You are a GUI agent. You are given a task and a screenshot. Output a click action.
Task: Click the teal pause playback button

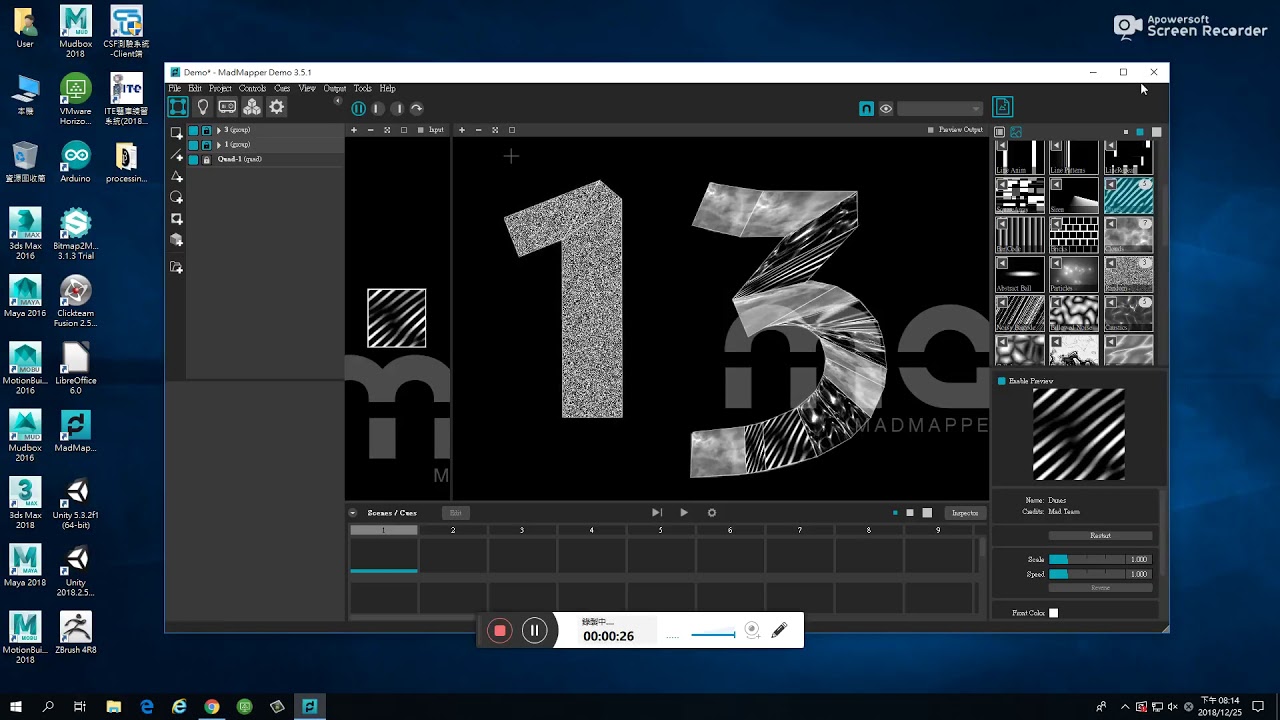pos(358,108)
